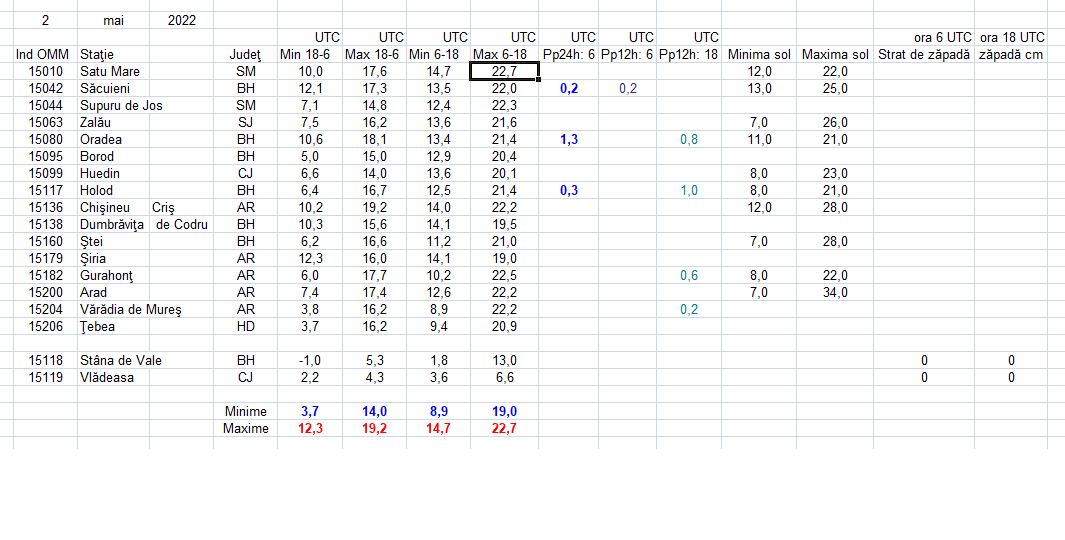Click Zalău Maxima sol value 26,0

click(x=835, y=122)
